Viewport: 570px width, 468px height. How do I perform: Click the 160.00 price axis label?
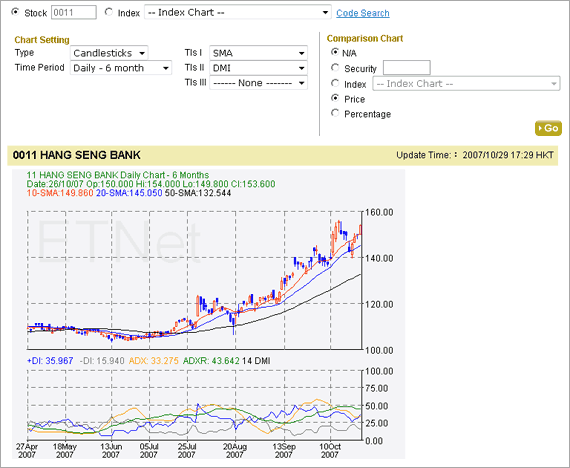pos(379,212)
